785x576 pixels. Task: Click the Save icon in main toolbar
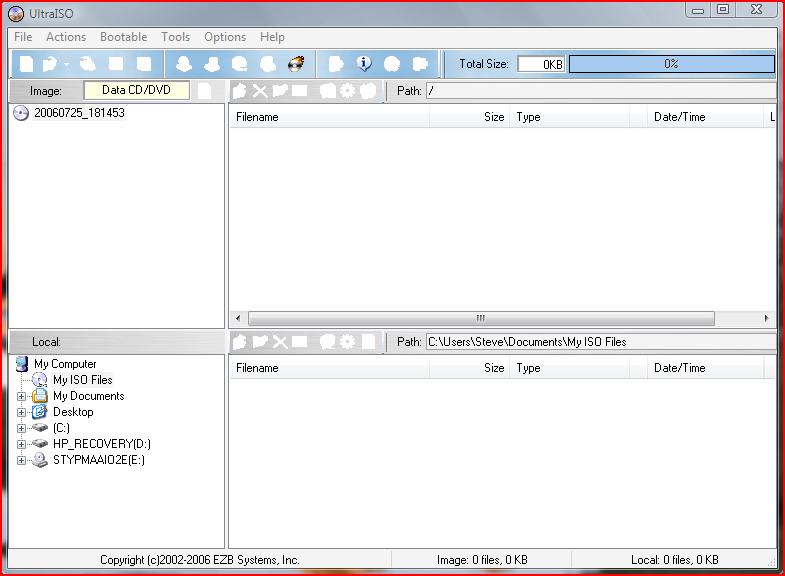click(x=116, y=64)
